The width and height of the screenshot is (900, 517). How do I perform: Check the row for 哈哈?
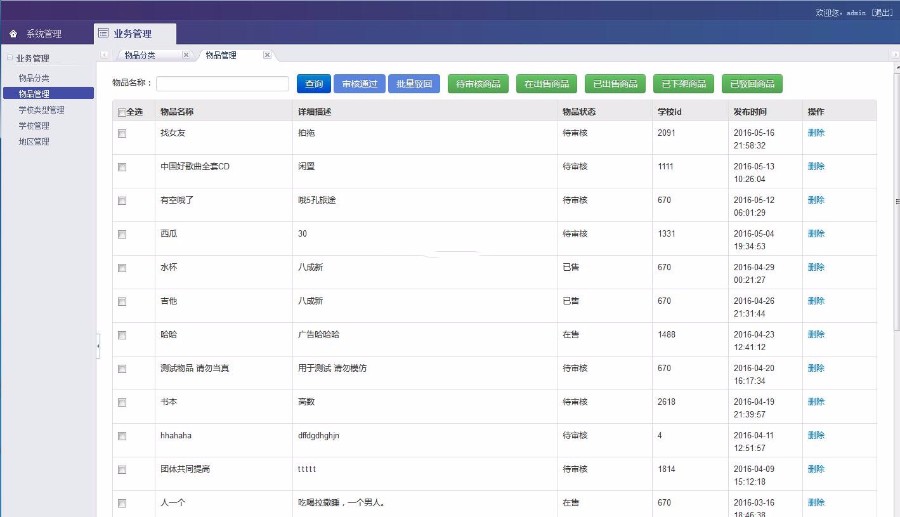tap(122, 335)
